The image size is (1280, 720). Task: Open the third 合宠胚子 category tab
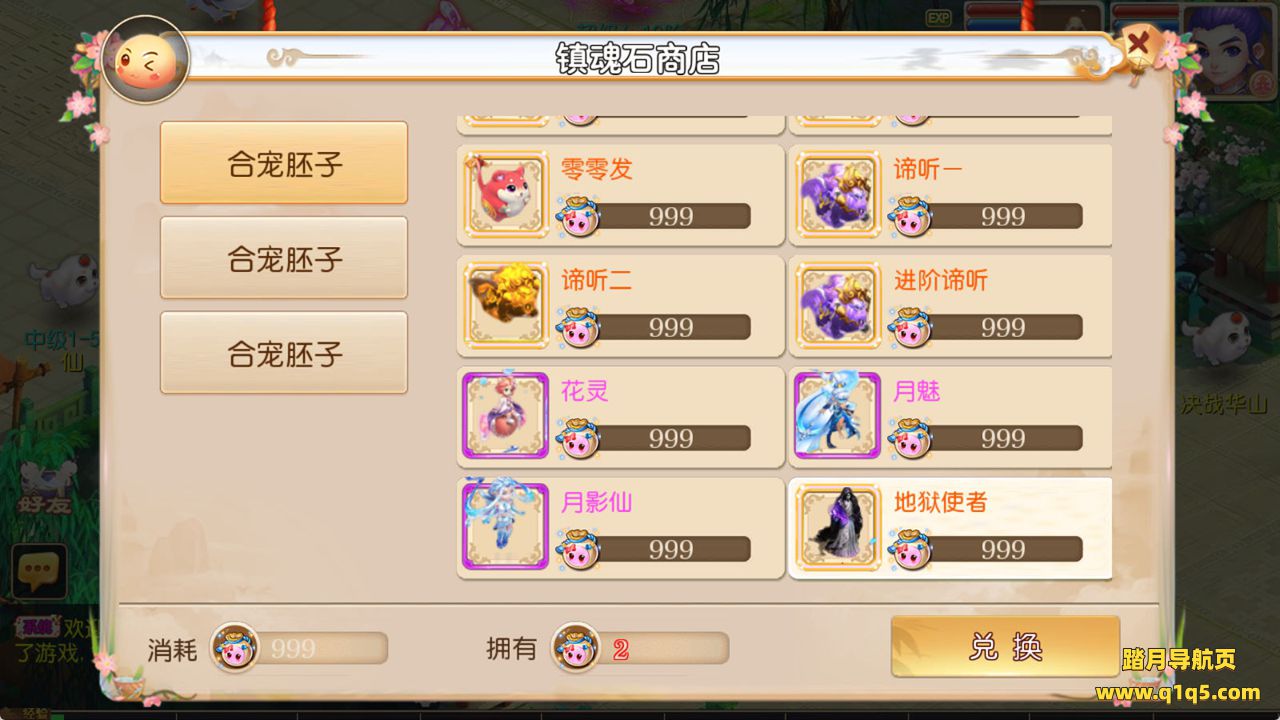[x=284, y=353]
